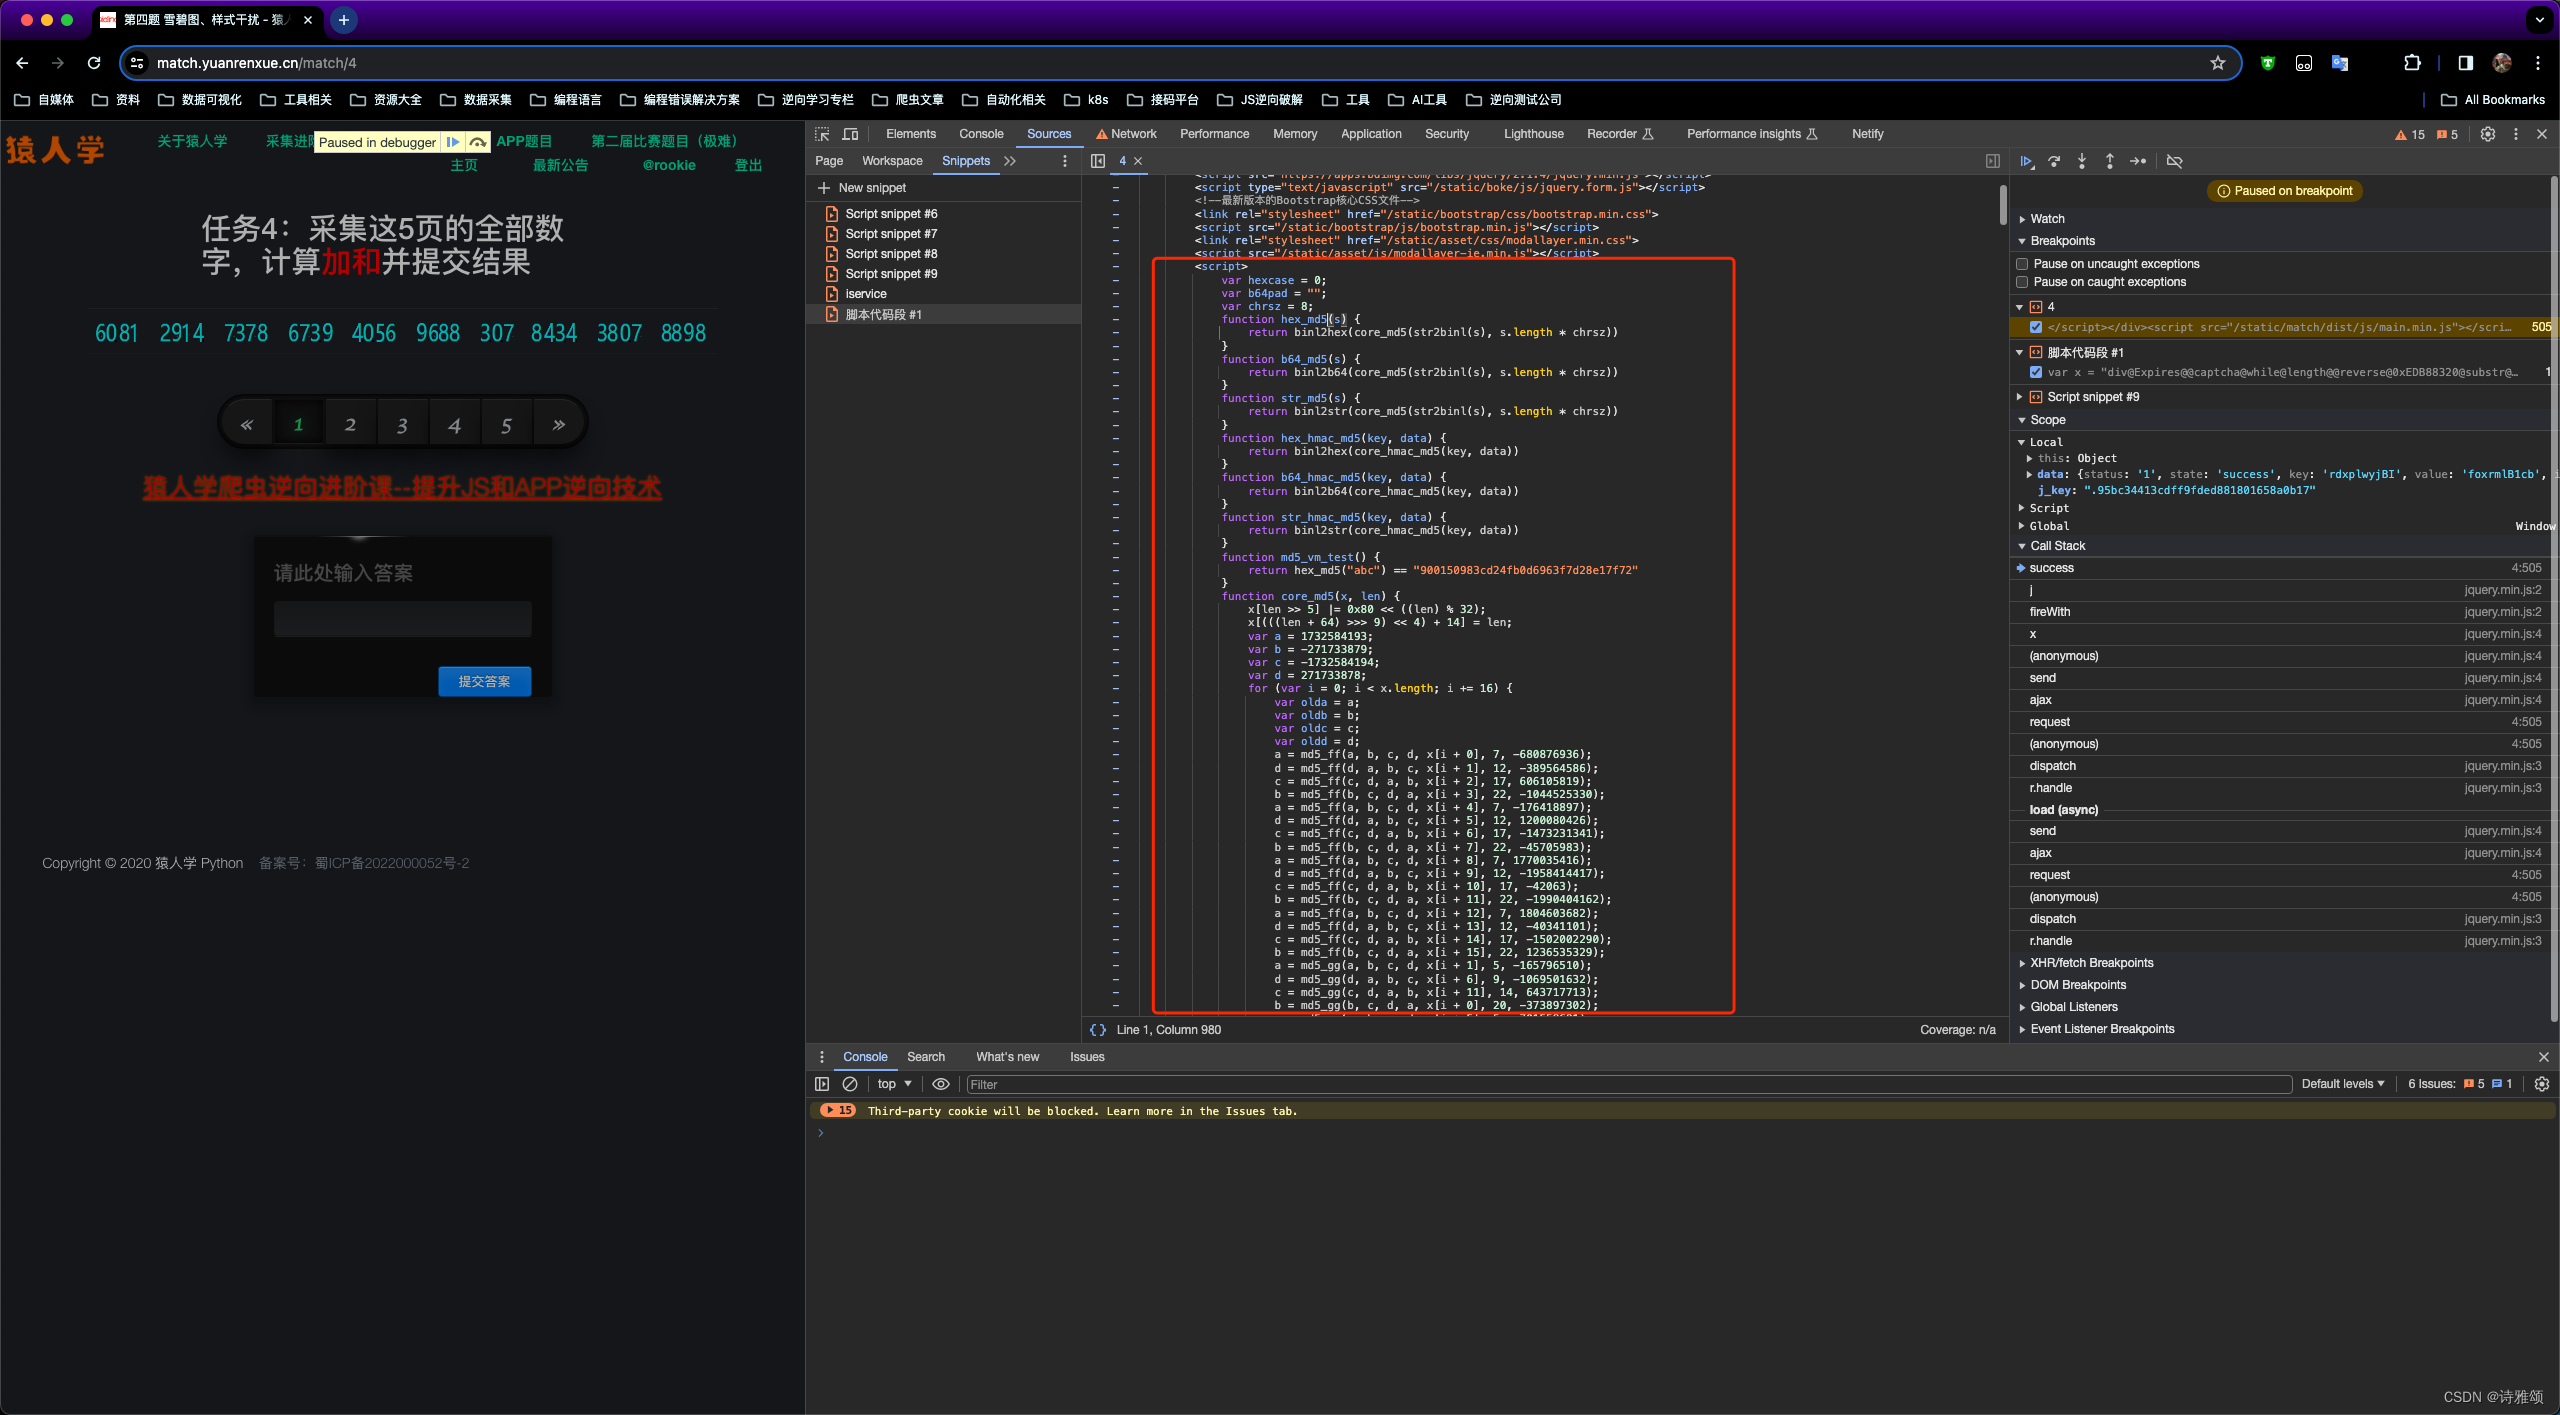
Task: Enable Pause on uncaught exceptions
Action: tap(2022, 264)
